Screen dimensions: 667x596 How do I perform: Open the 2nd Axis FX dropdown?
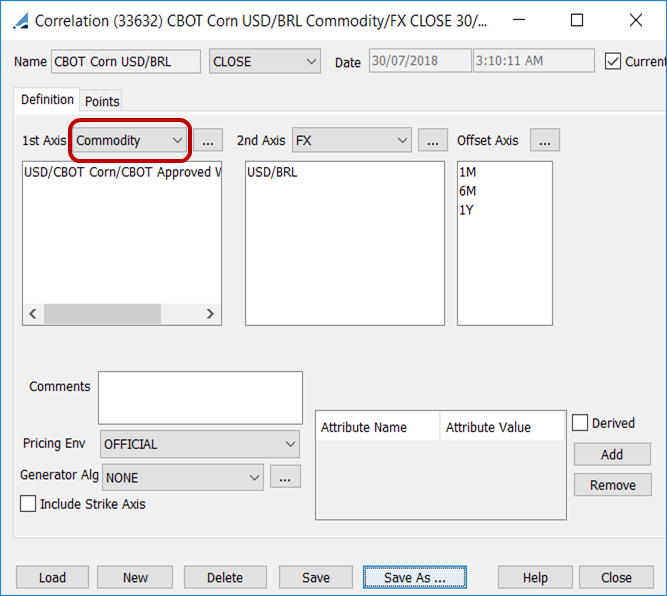point(352,140)
